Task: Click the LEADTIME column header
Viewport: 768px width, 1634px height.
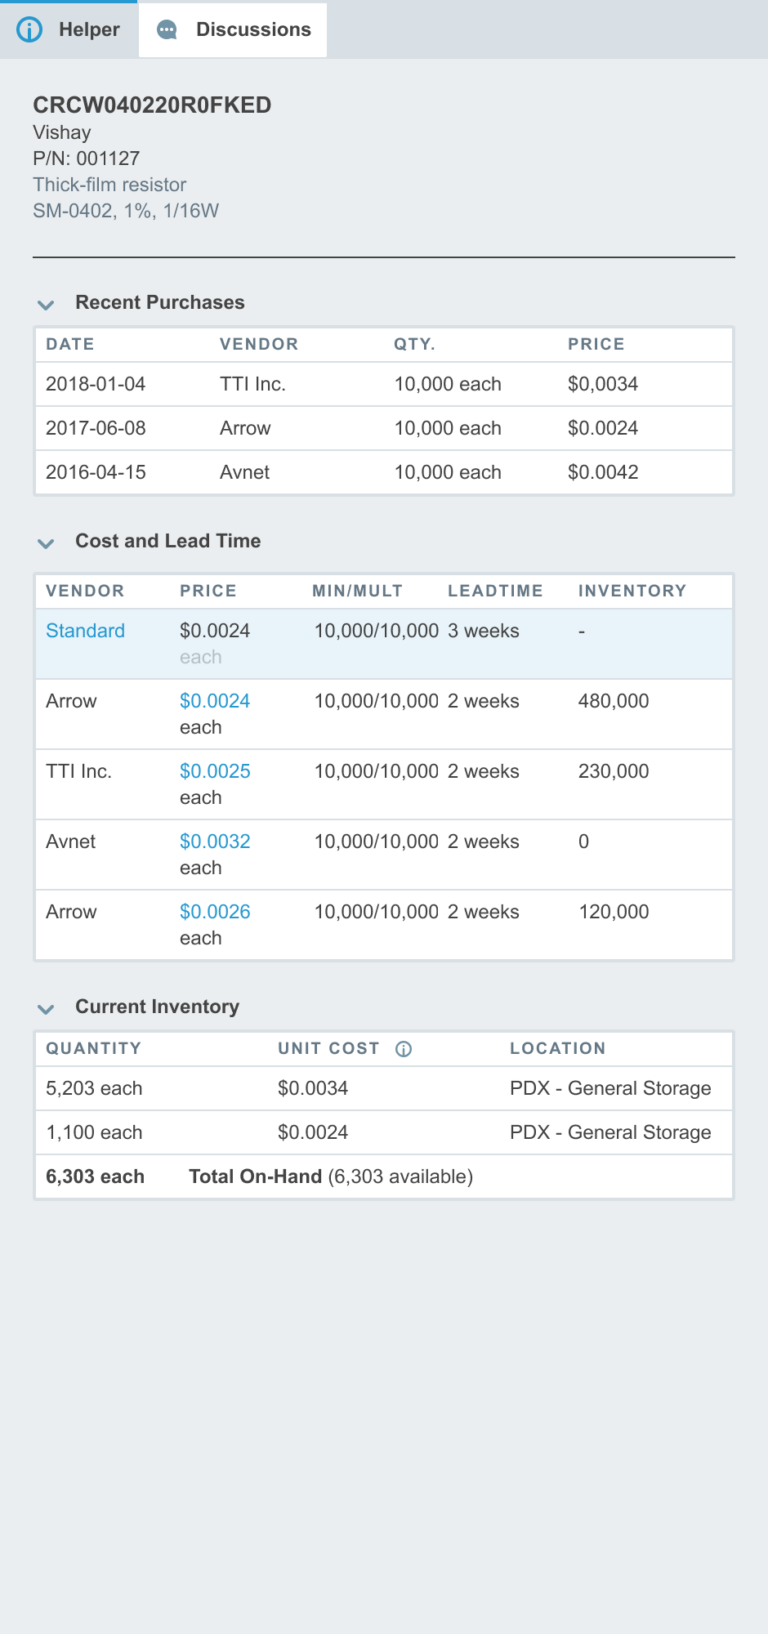Action: click(x=495, y=591)
